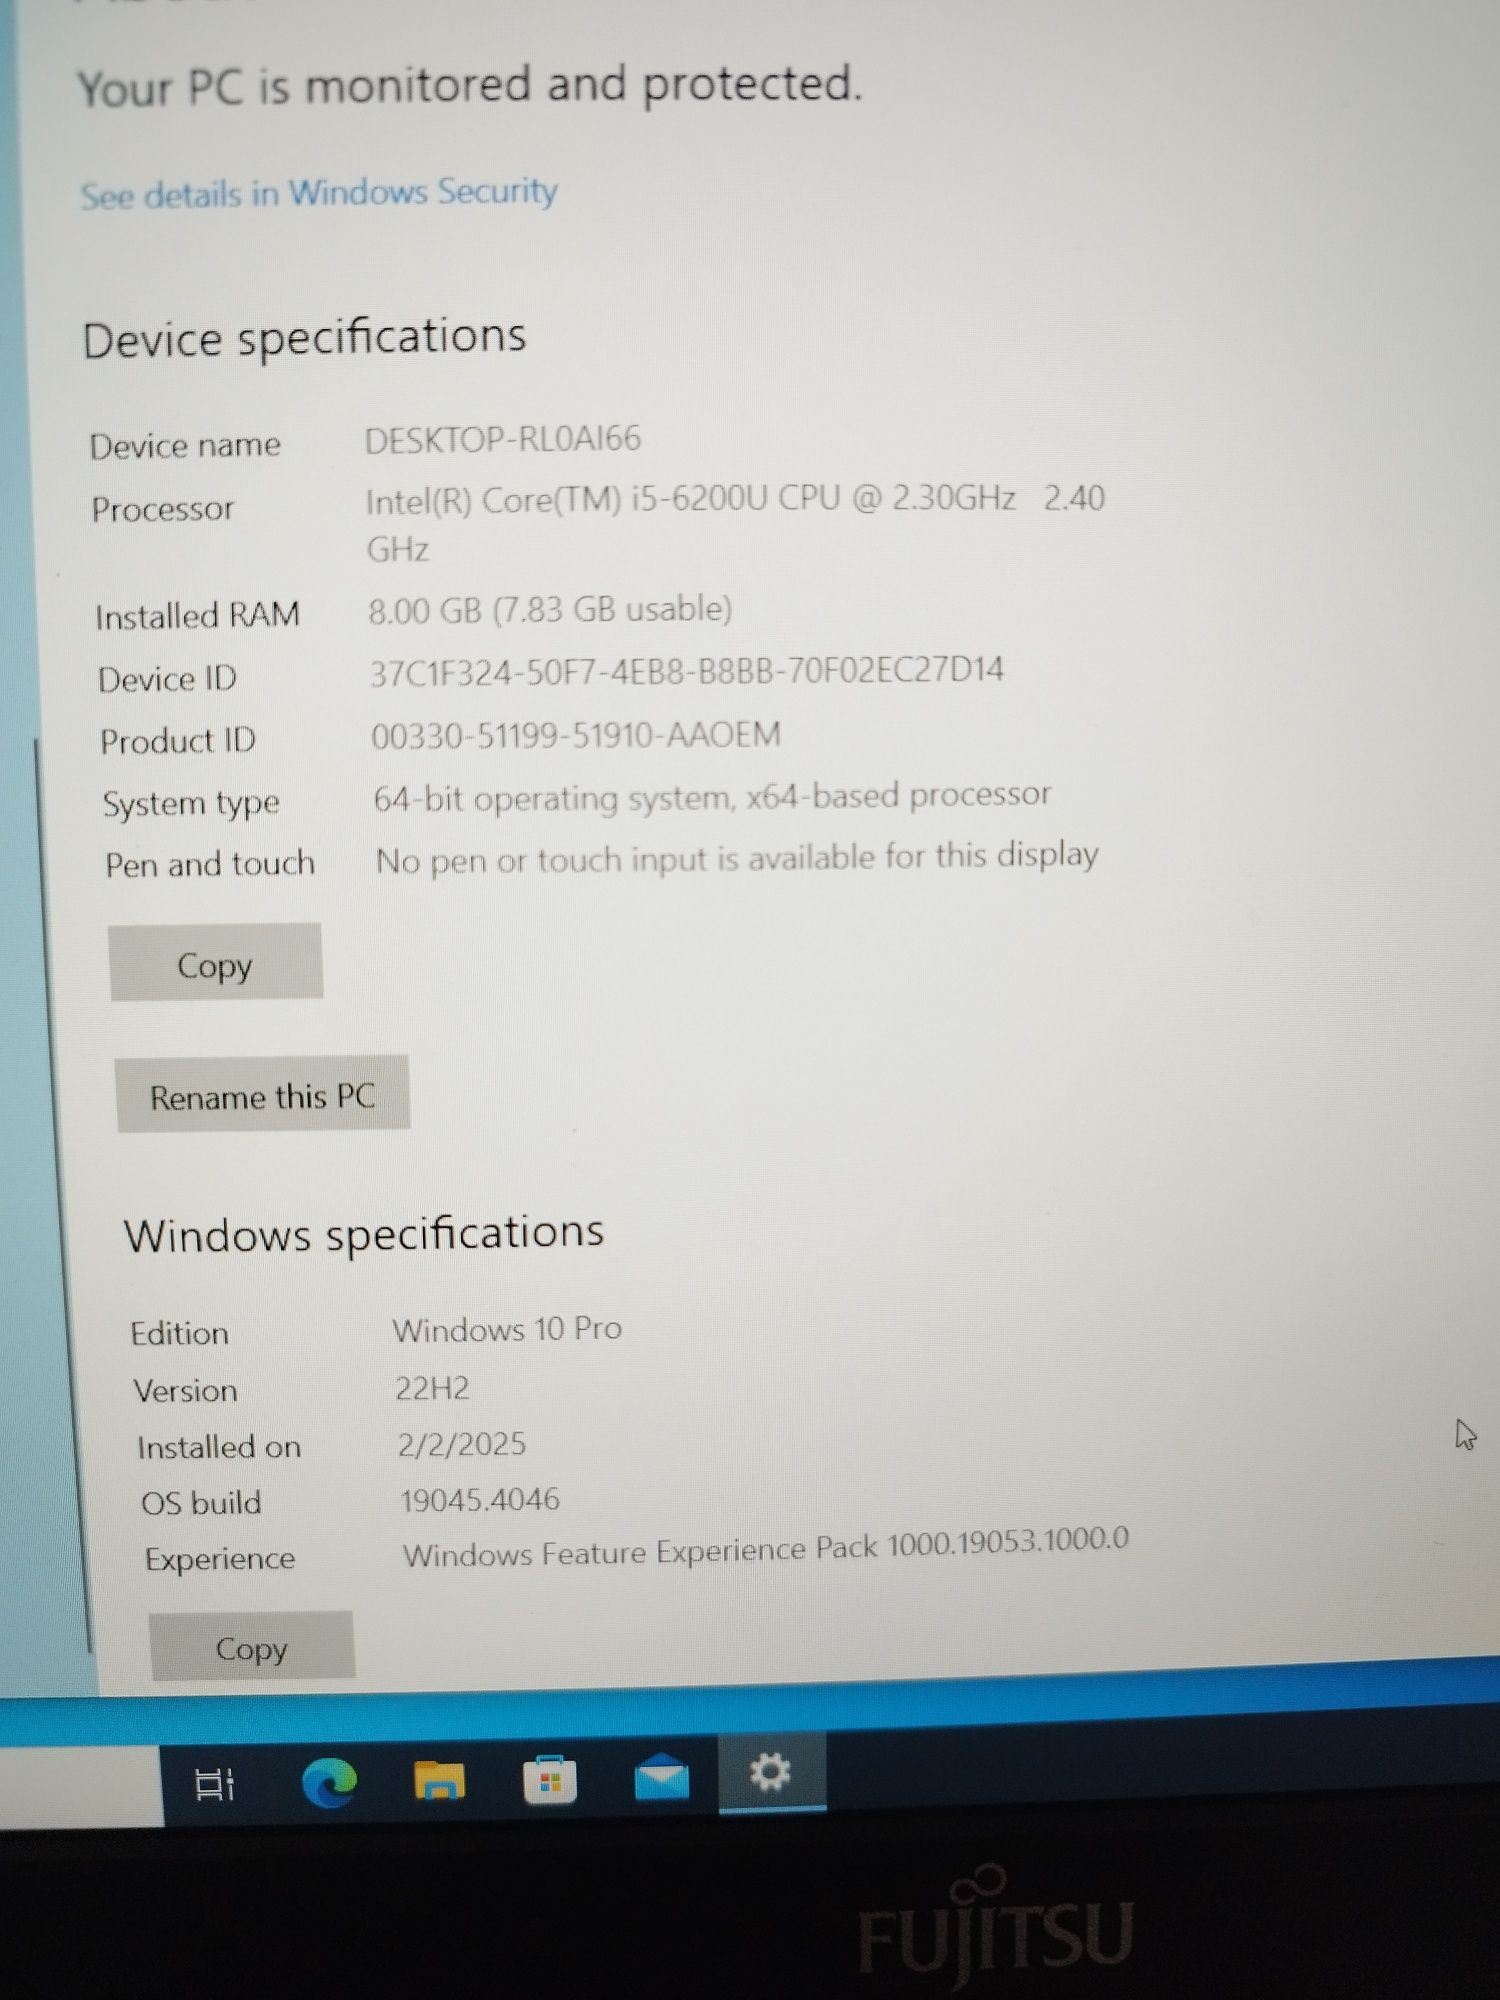This screenshot has height=2000, width=1500.
Task: Copy the Windows specifications
Action: 251,1647
